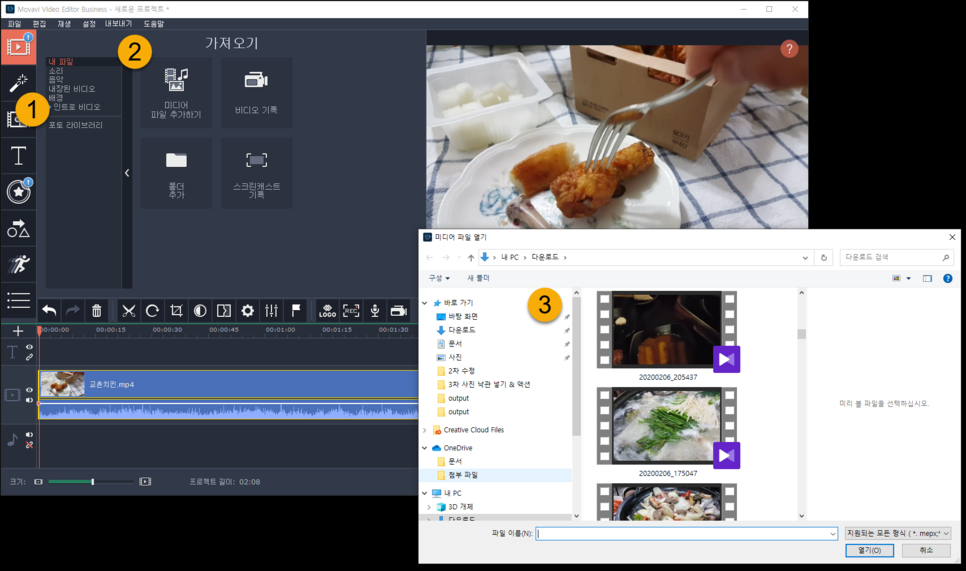Delete the selected clip with trash icon
The height and width of the screenshot is (571, 966).
click(97, 311)
